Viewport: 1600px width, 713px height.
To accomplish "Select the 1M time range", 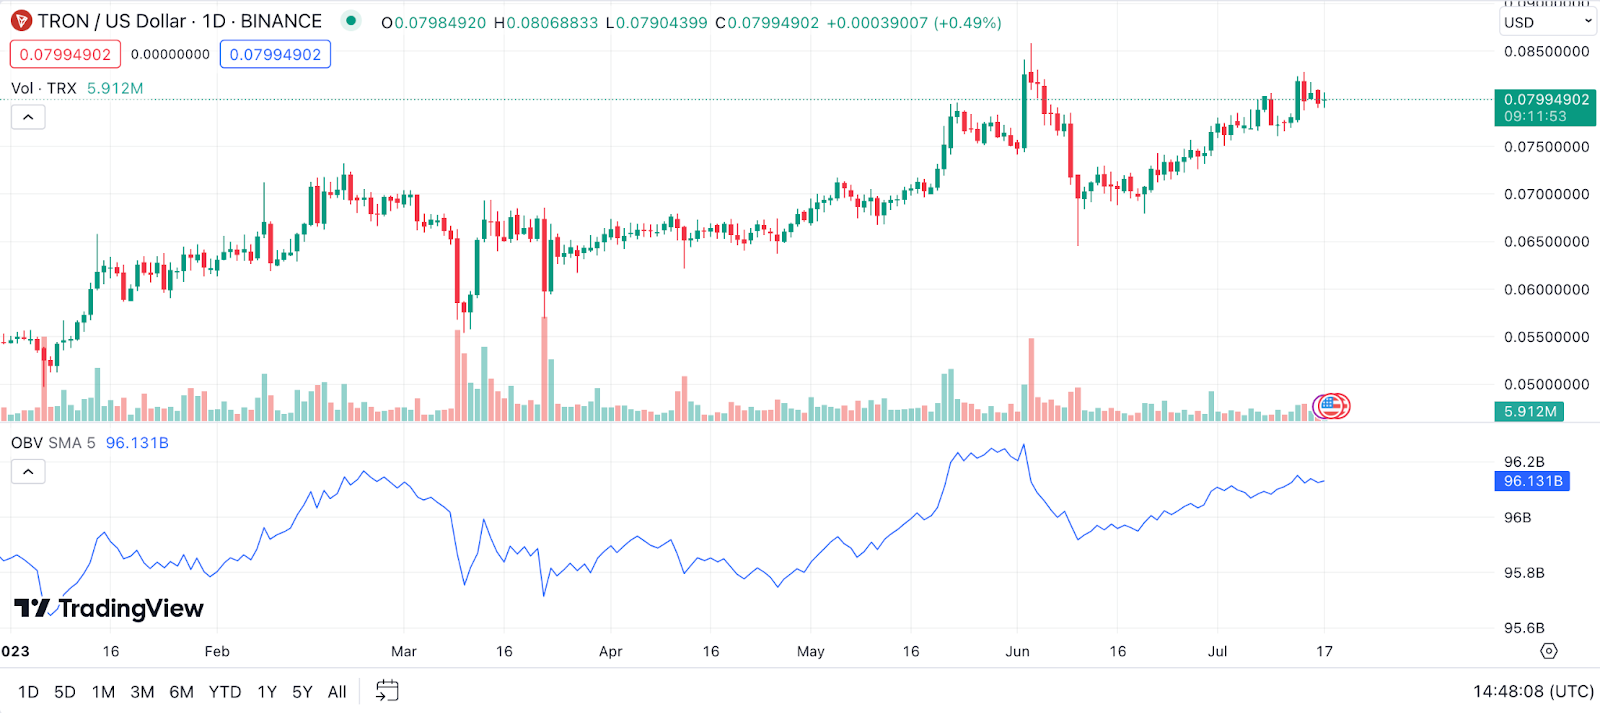I will point(103,692).
